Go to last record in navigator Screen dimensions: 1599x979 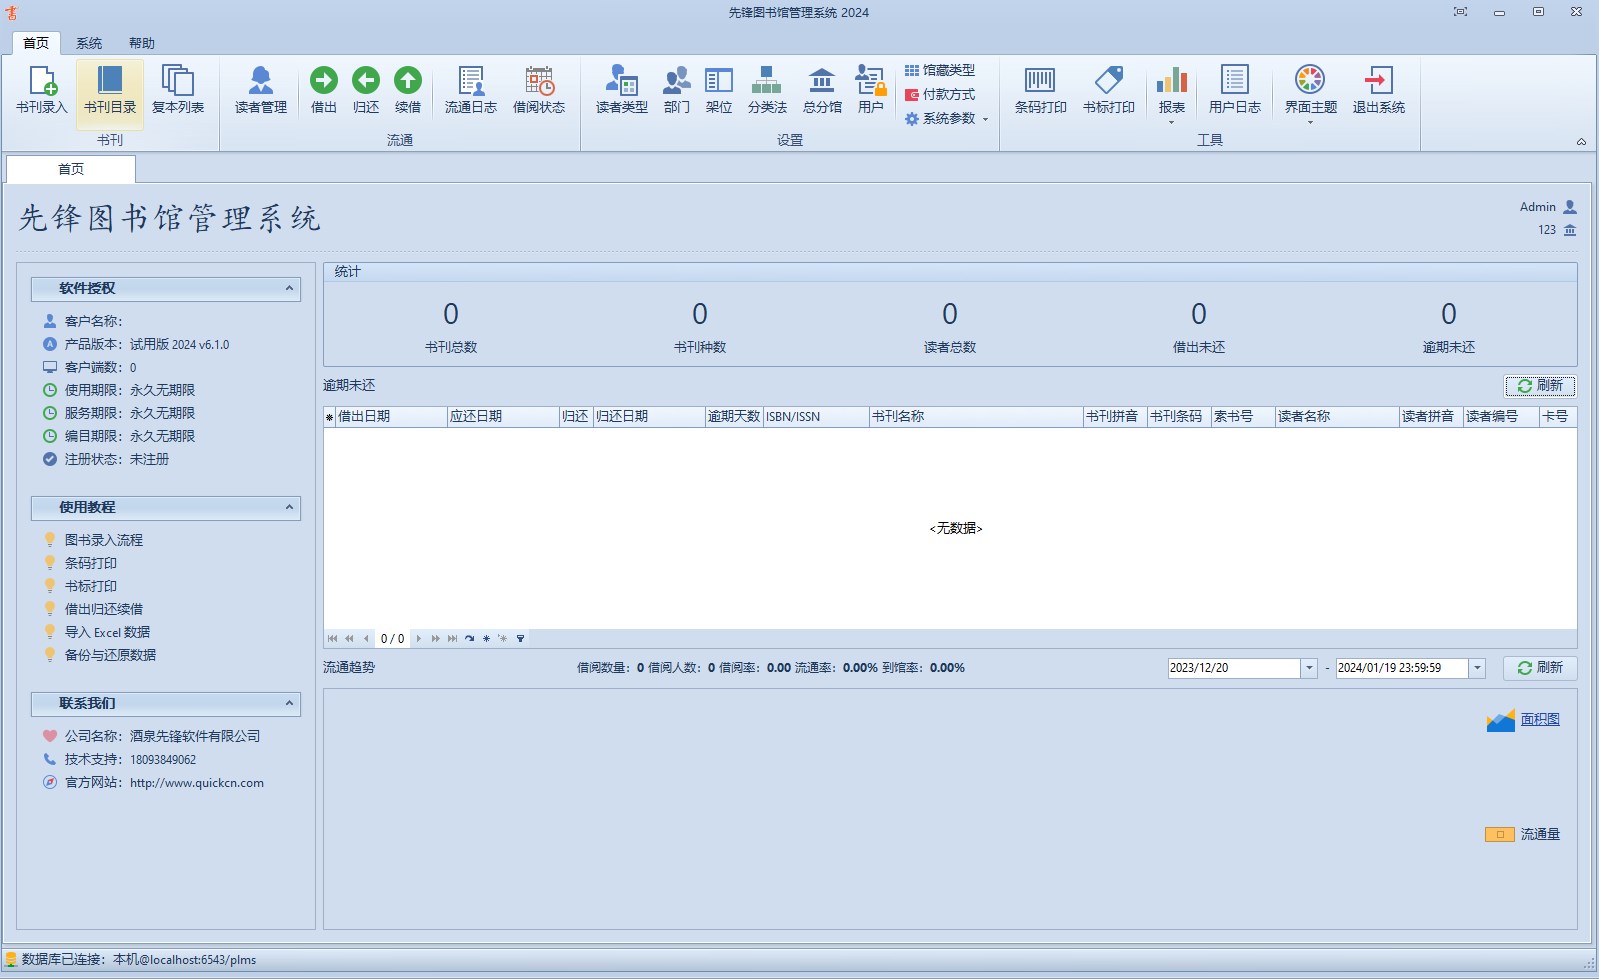452,638
